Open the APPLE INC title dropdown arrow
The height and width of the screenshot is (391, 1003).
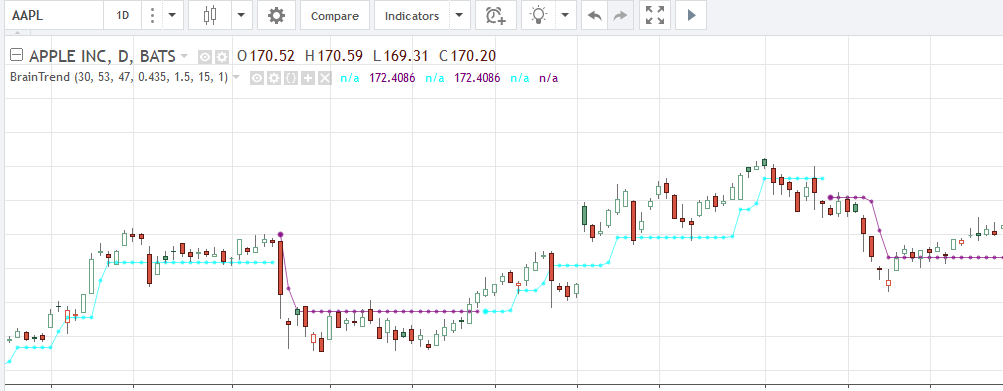pos(184,56)
